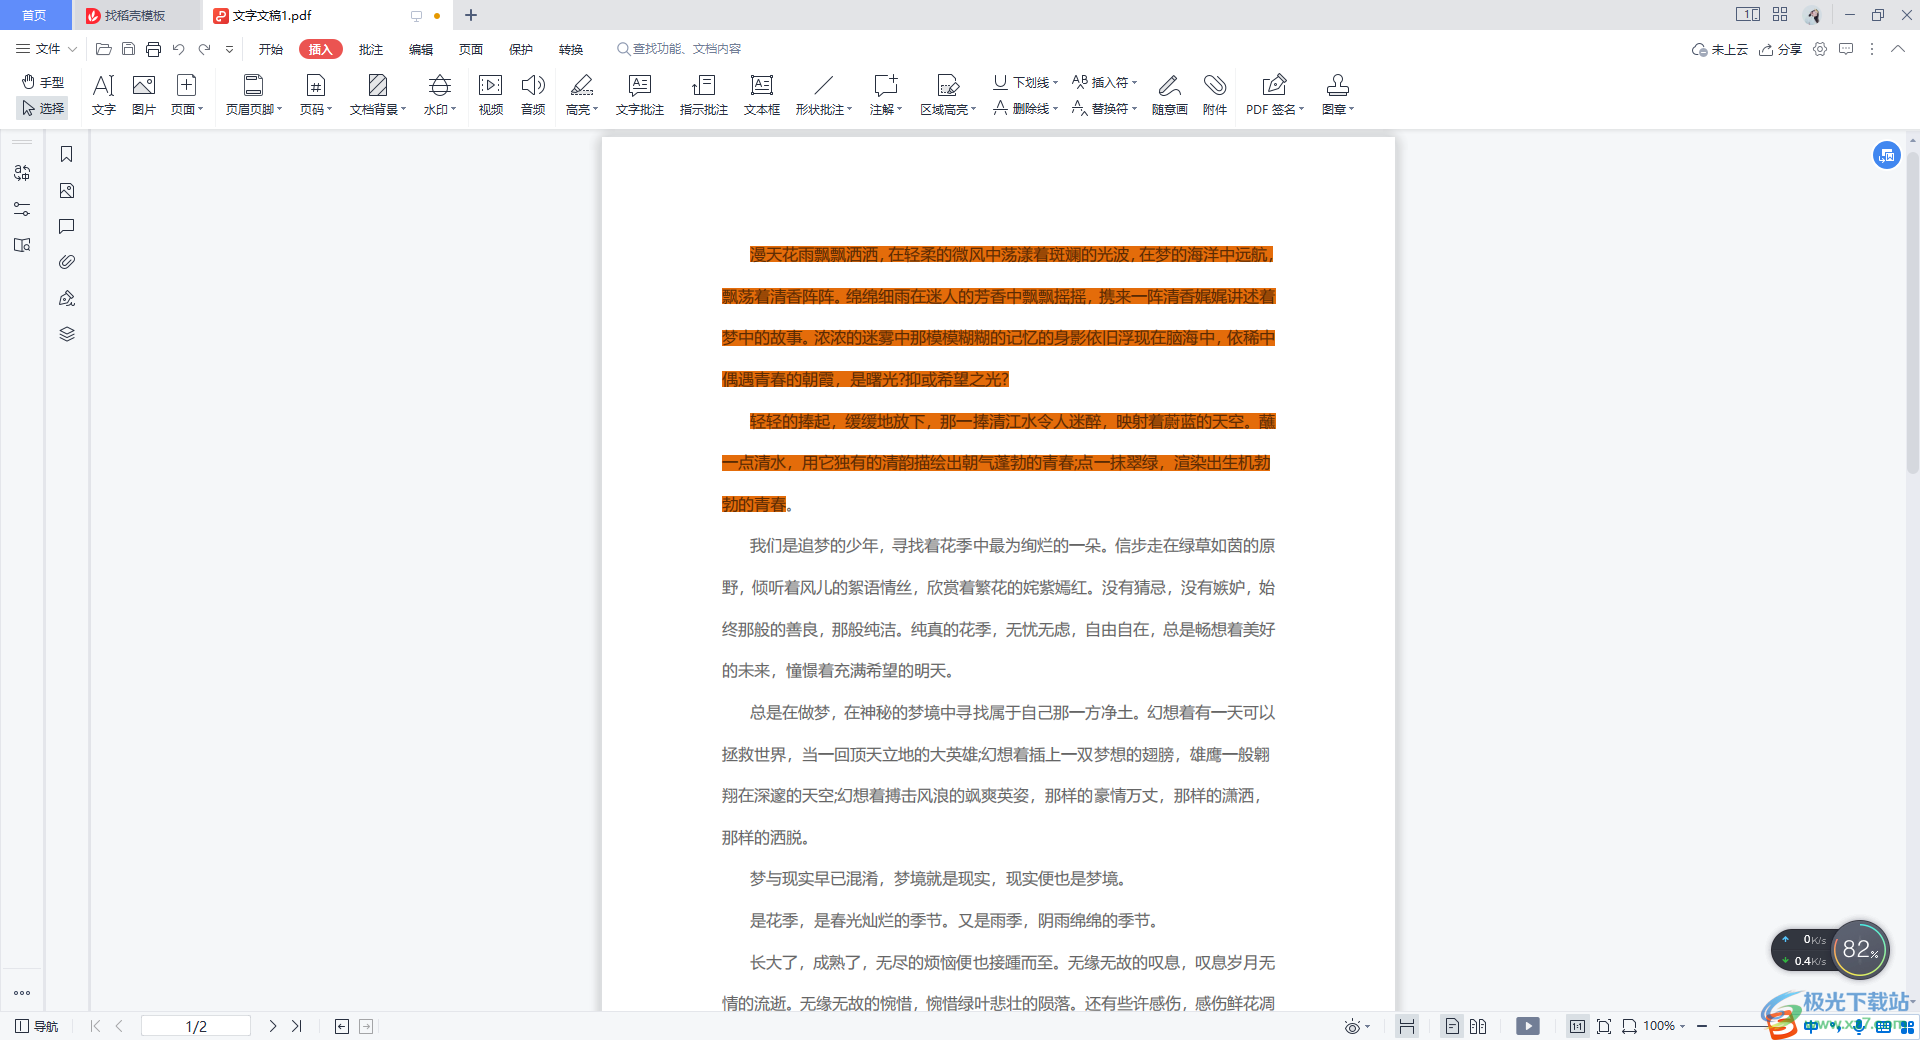Screen dimensions: 1920x1040
Task: Redo the last undone action
Action: [205, 49]
